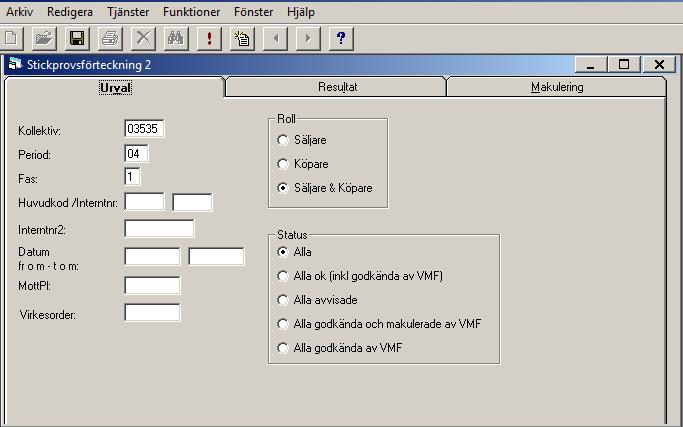
Task: Open the Fönster menu
Action: [254, 12]
